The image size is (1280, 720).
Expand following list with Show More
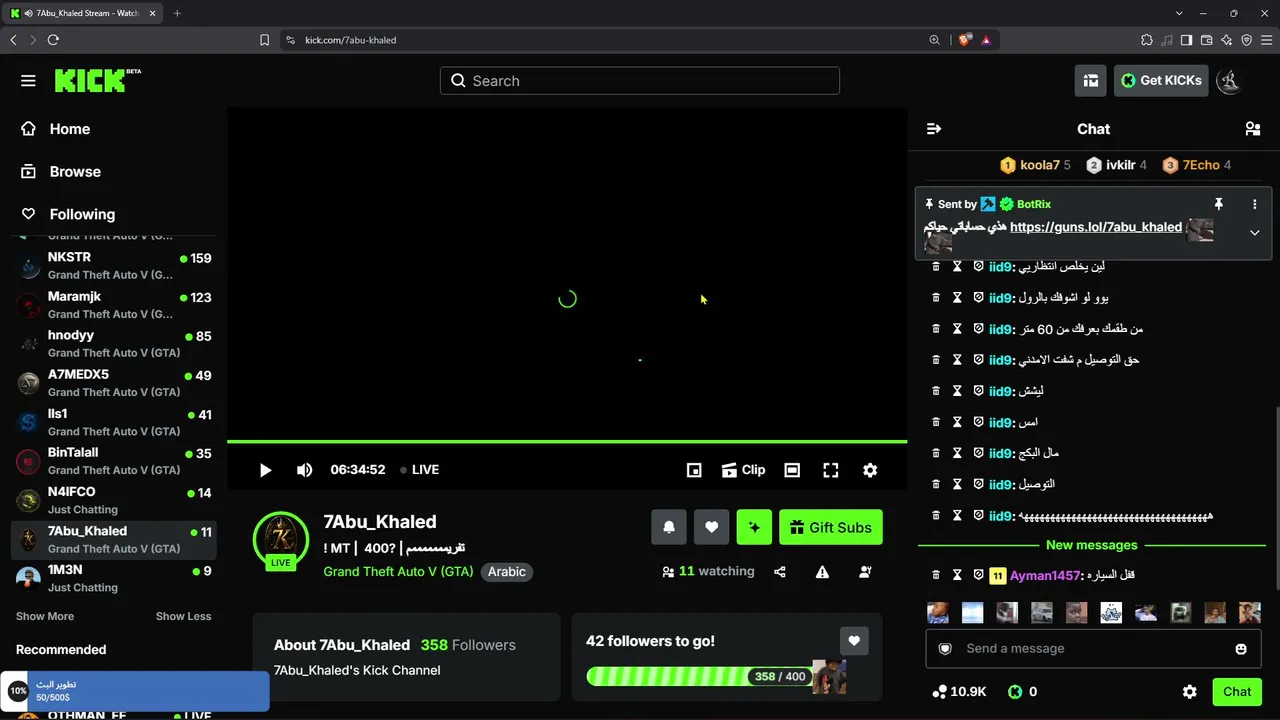click(45, 617)
